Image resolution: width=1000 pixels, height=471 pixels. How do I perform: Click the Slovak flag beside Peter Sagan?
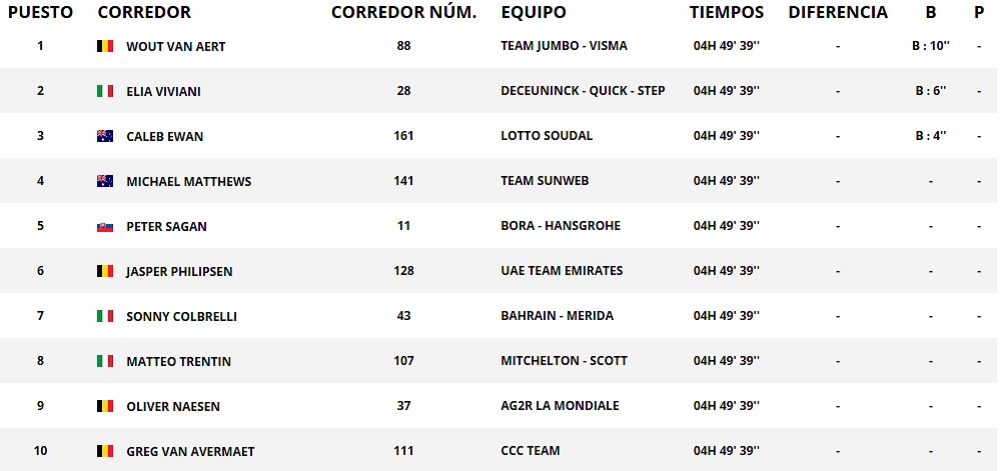104,226
